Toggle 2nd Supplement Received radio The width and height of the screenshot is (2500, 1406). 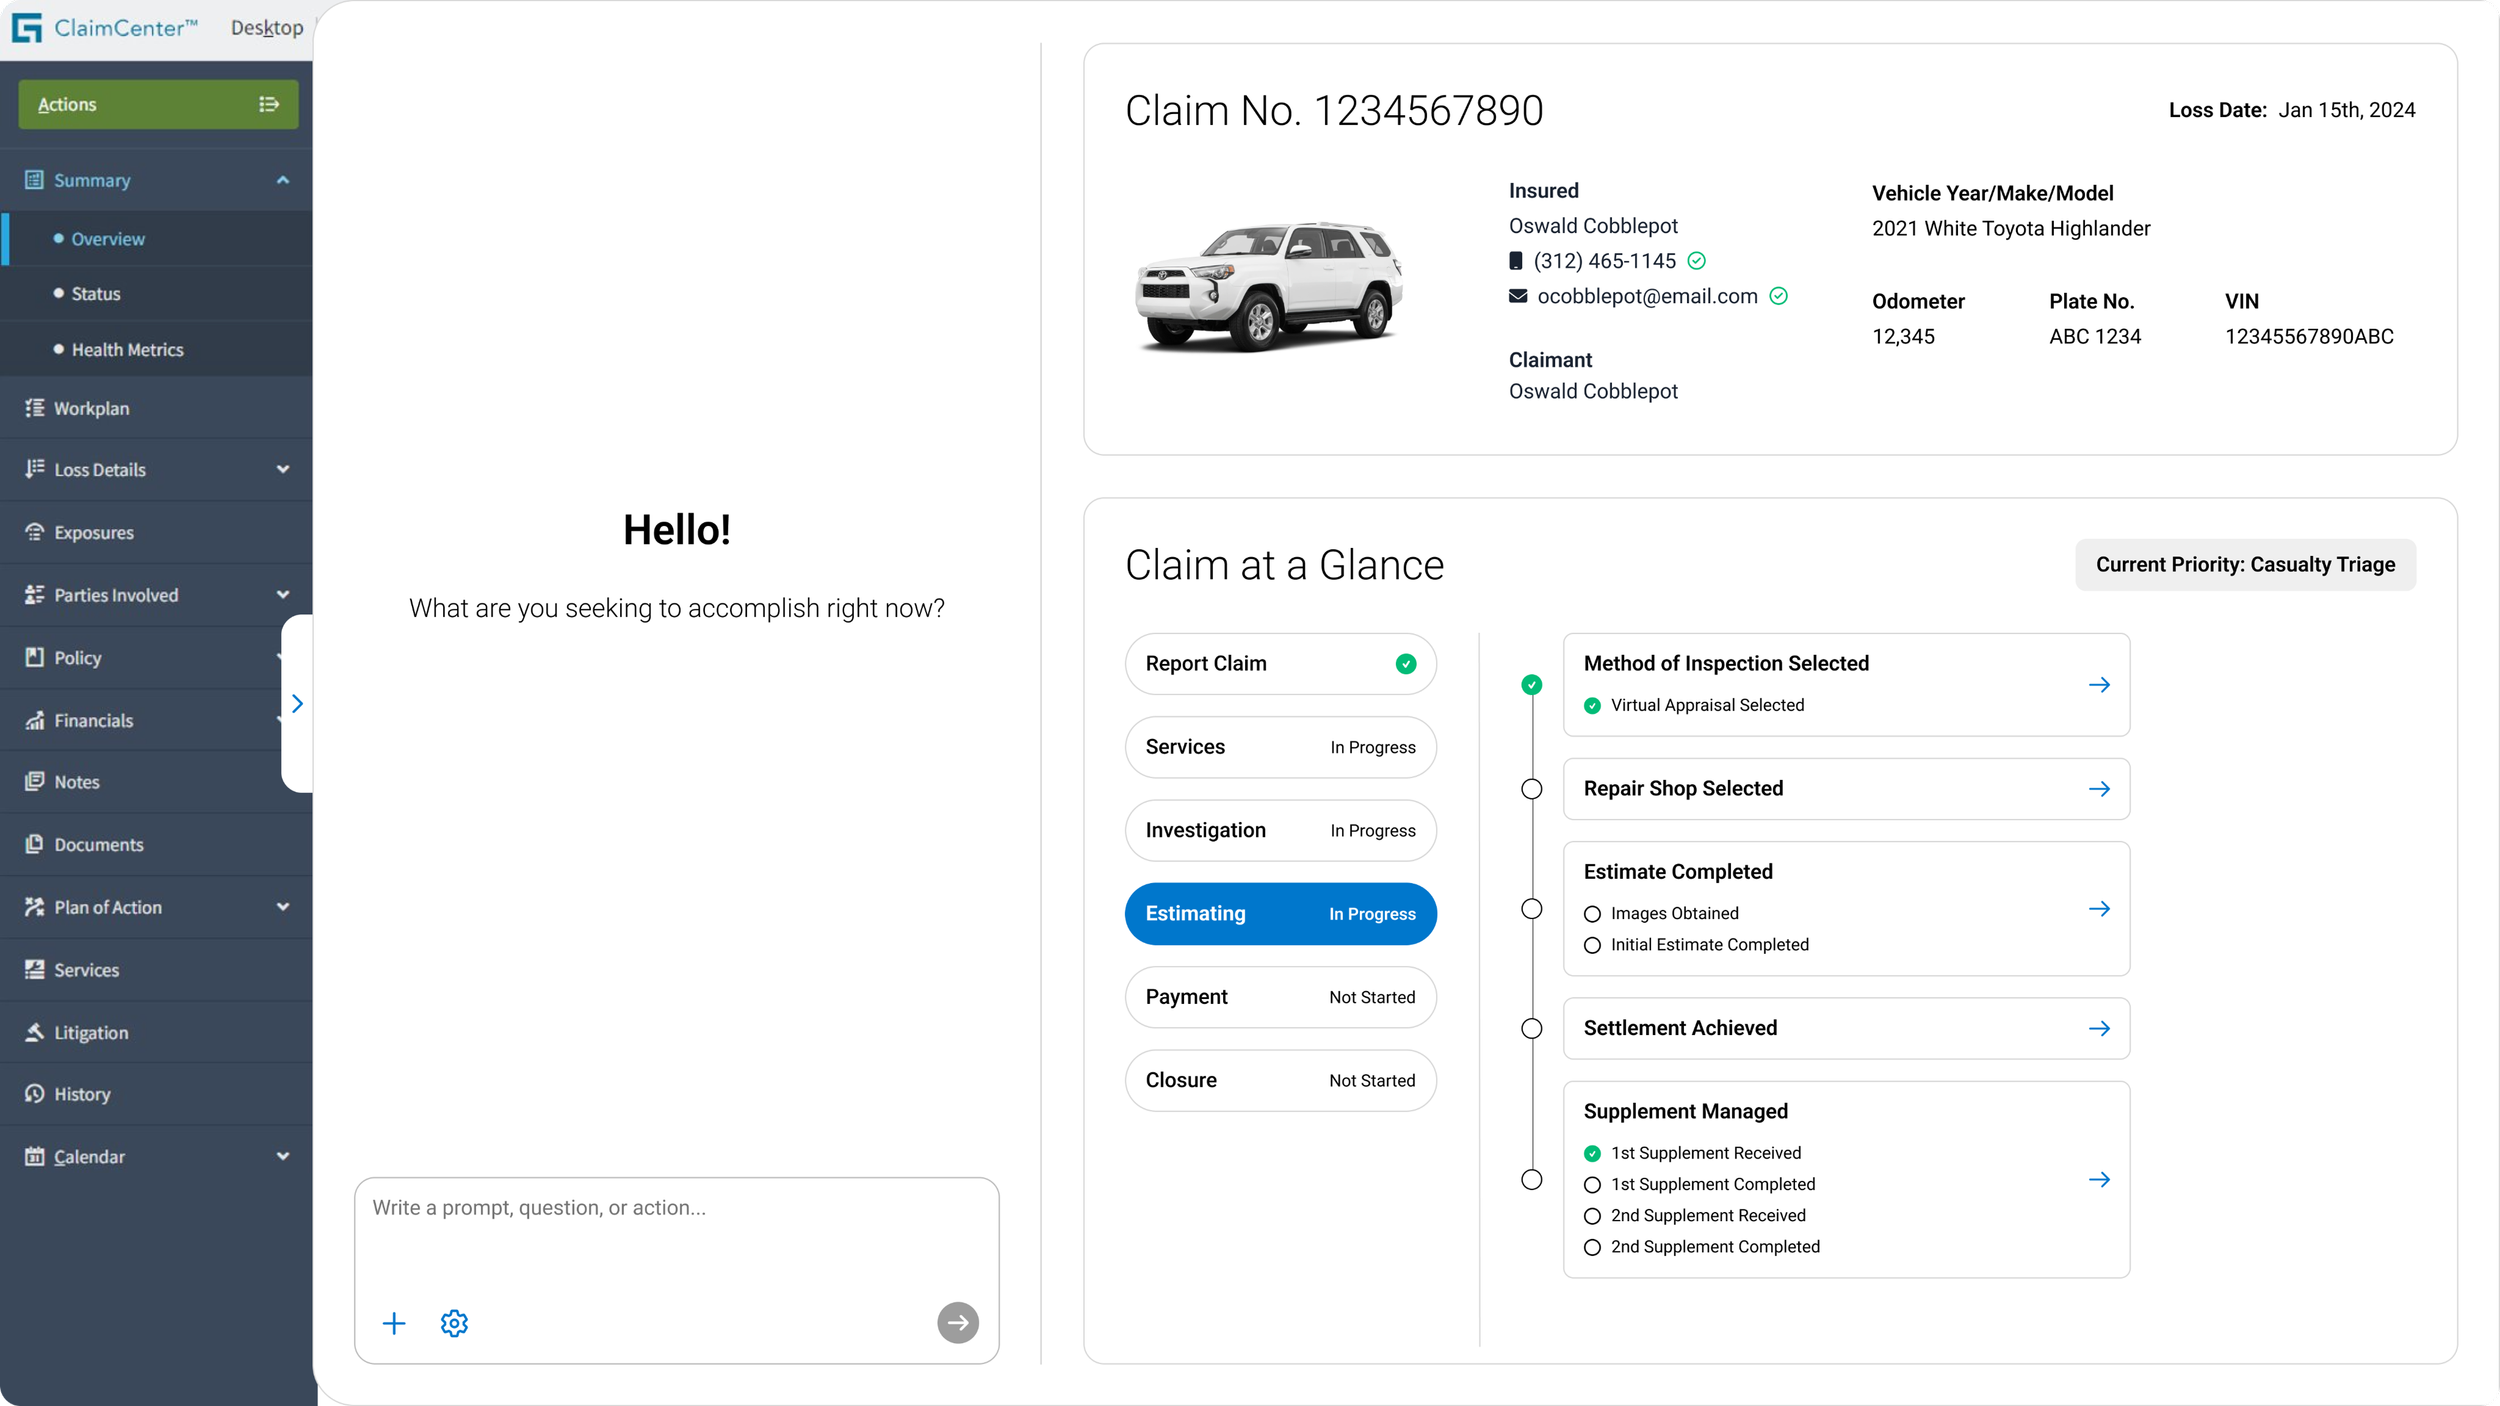coord(1592,1216)
